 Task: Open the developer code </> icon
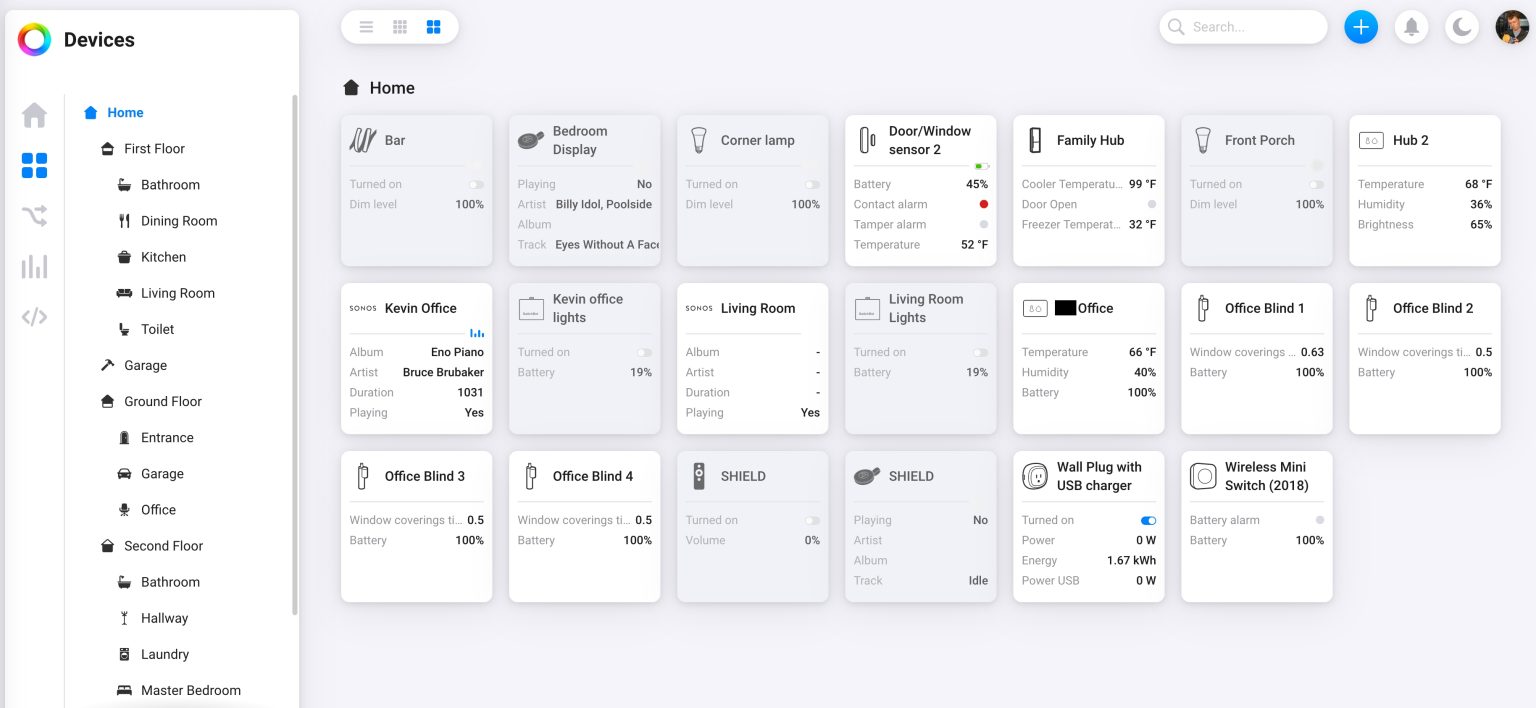(x=34, y=316)
